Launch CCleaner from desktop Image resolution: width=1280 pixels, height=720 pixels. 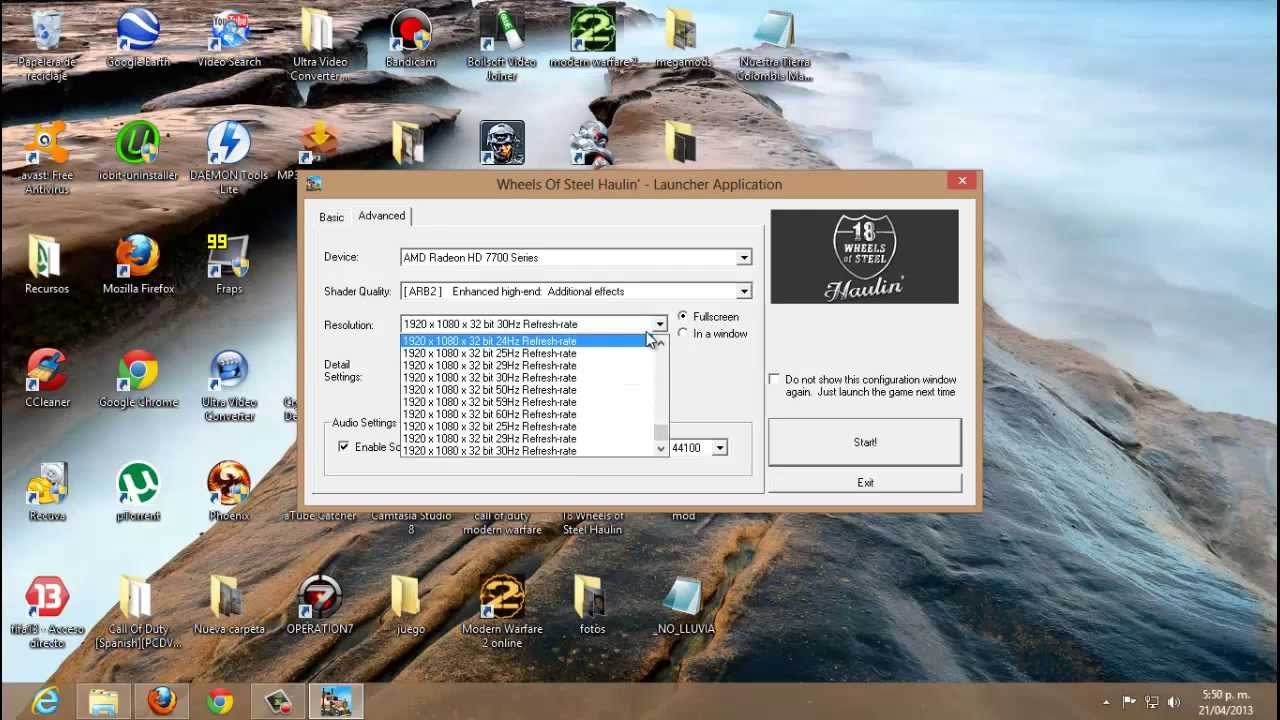(x=47, y=380)
